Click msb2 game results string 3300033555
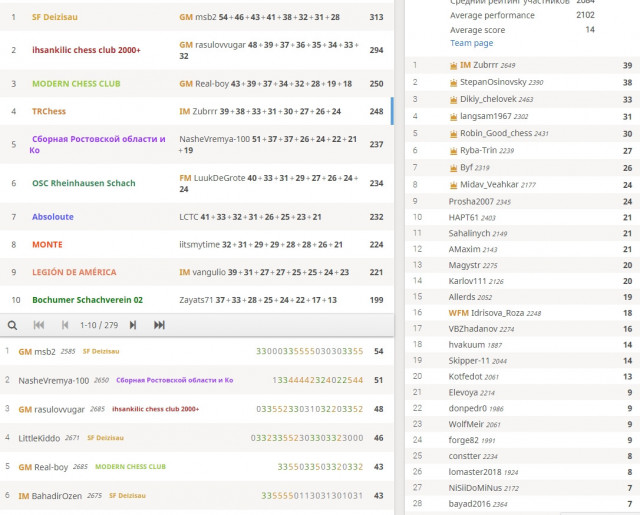Image resolution: width=640 pixels, height=515 pixels. pos(309,351)
